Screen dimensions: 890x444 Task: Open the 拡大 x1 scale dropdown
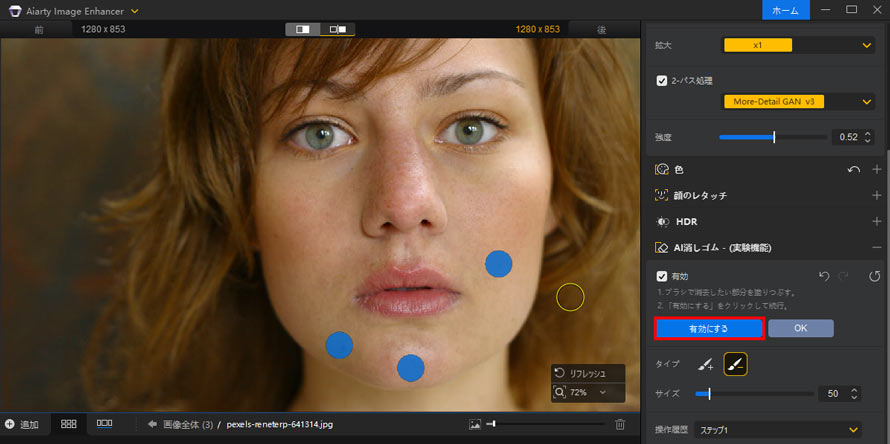(x=797, y=45)
